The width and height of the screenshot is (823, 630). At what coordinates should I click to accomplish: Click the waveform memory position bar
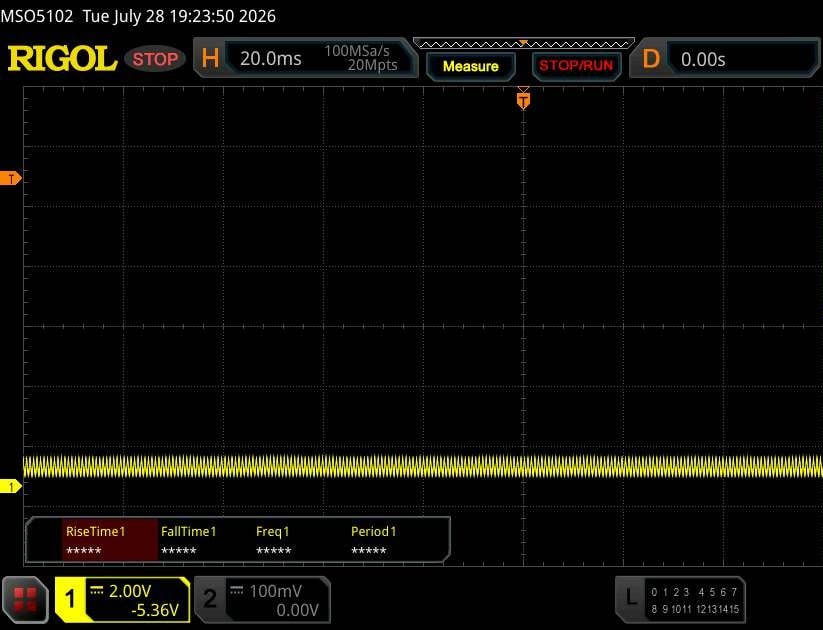tap(524, 44)
